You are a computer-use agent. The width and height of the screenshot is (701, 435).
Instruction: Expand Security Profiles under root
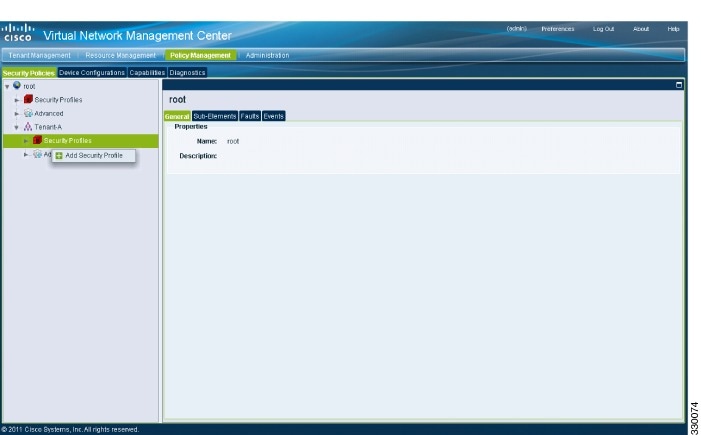click(x=17, y=100)
